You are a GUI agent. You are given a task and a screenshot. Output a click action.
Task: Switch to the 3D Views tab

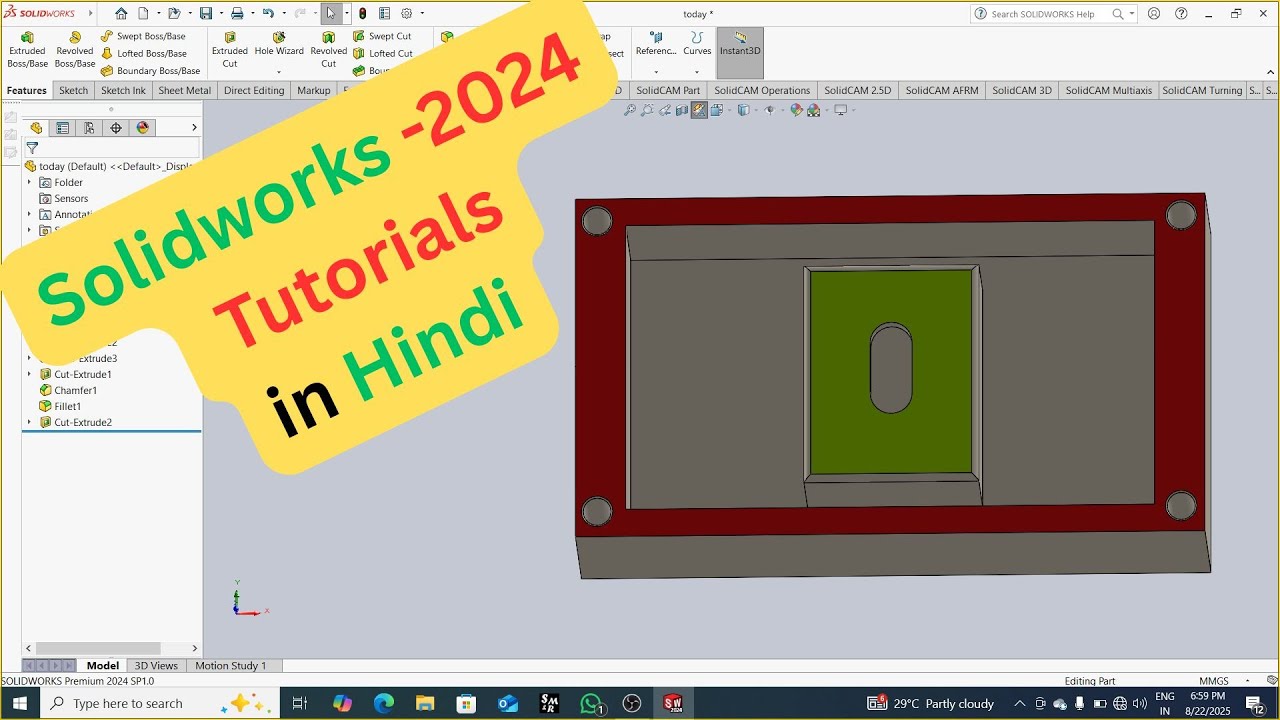[156, 665]
